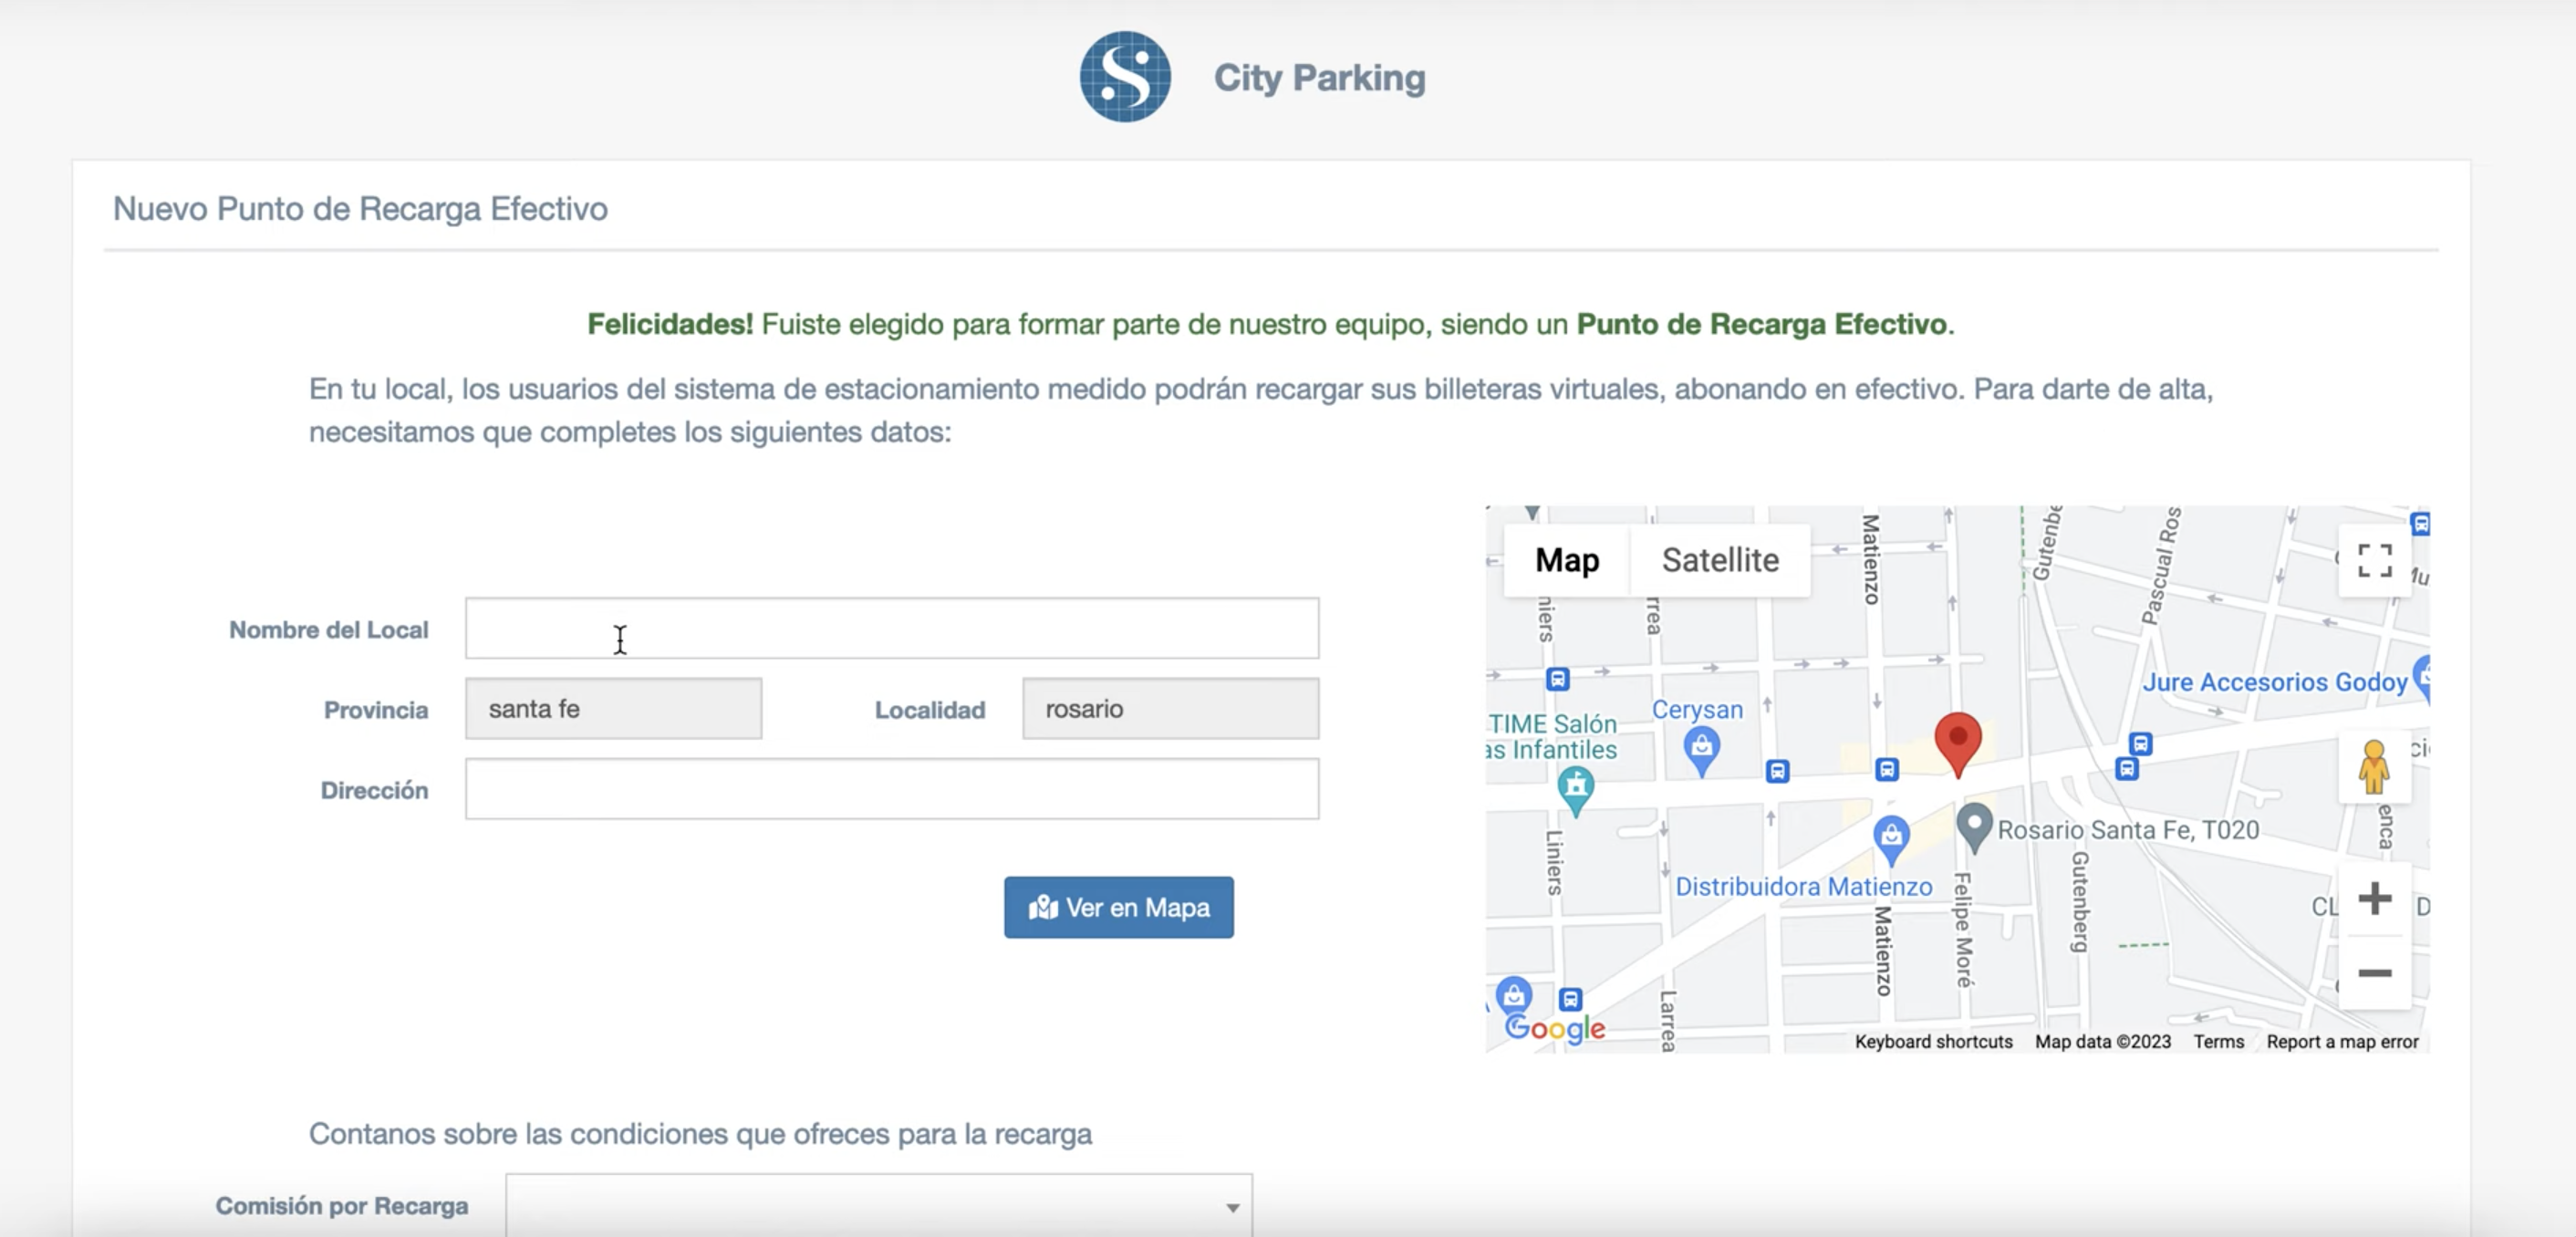Click the red location pin on the map
The height and width of the screenshot is (1237, 2576).
[1957, 741]
